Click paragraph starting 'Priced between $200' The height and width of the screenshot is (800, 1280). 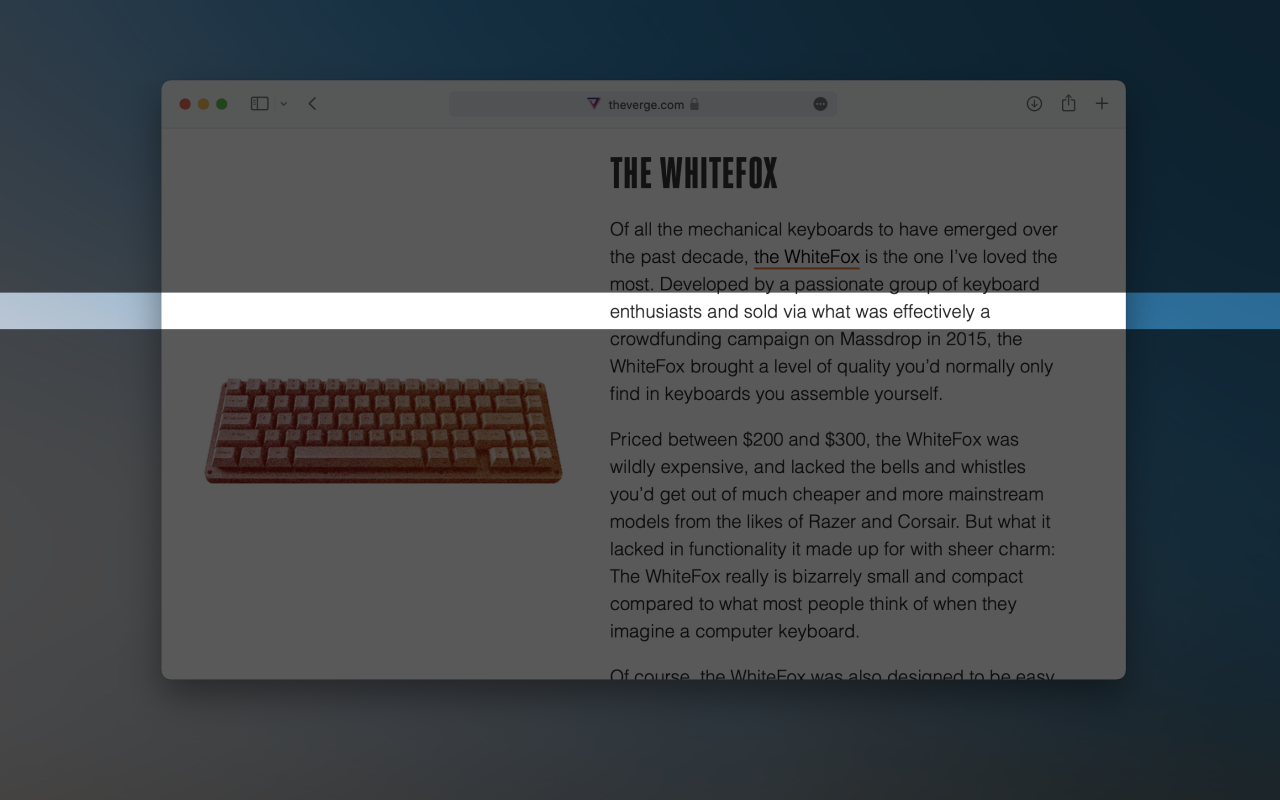(833, 535)
